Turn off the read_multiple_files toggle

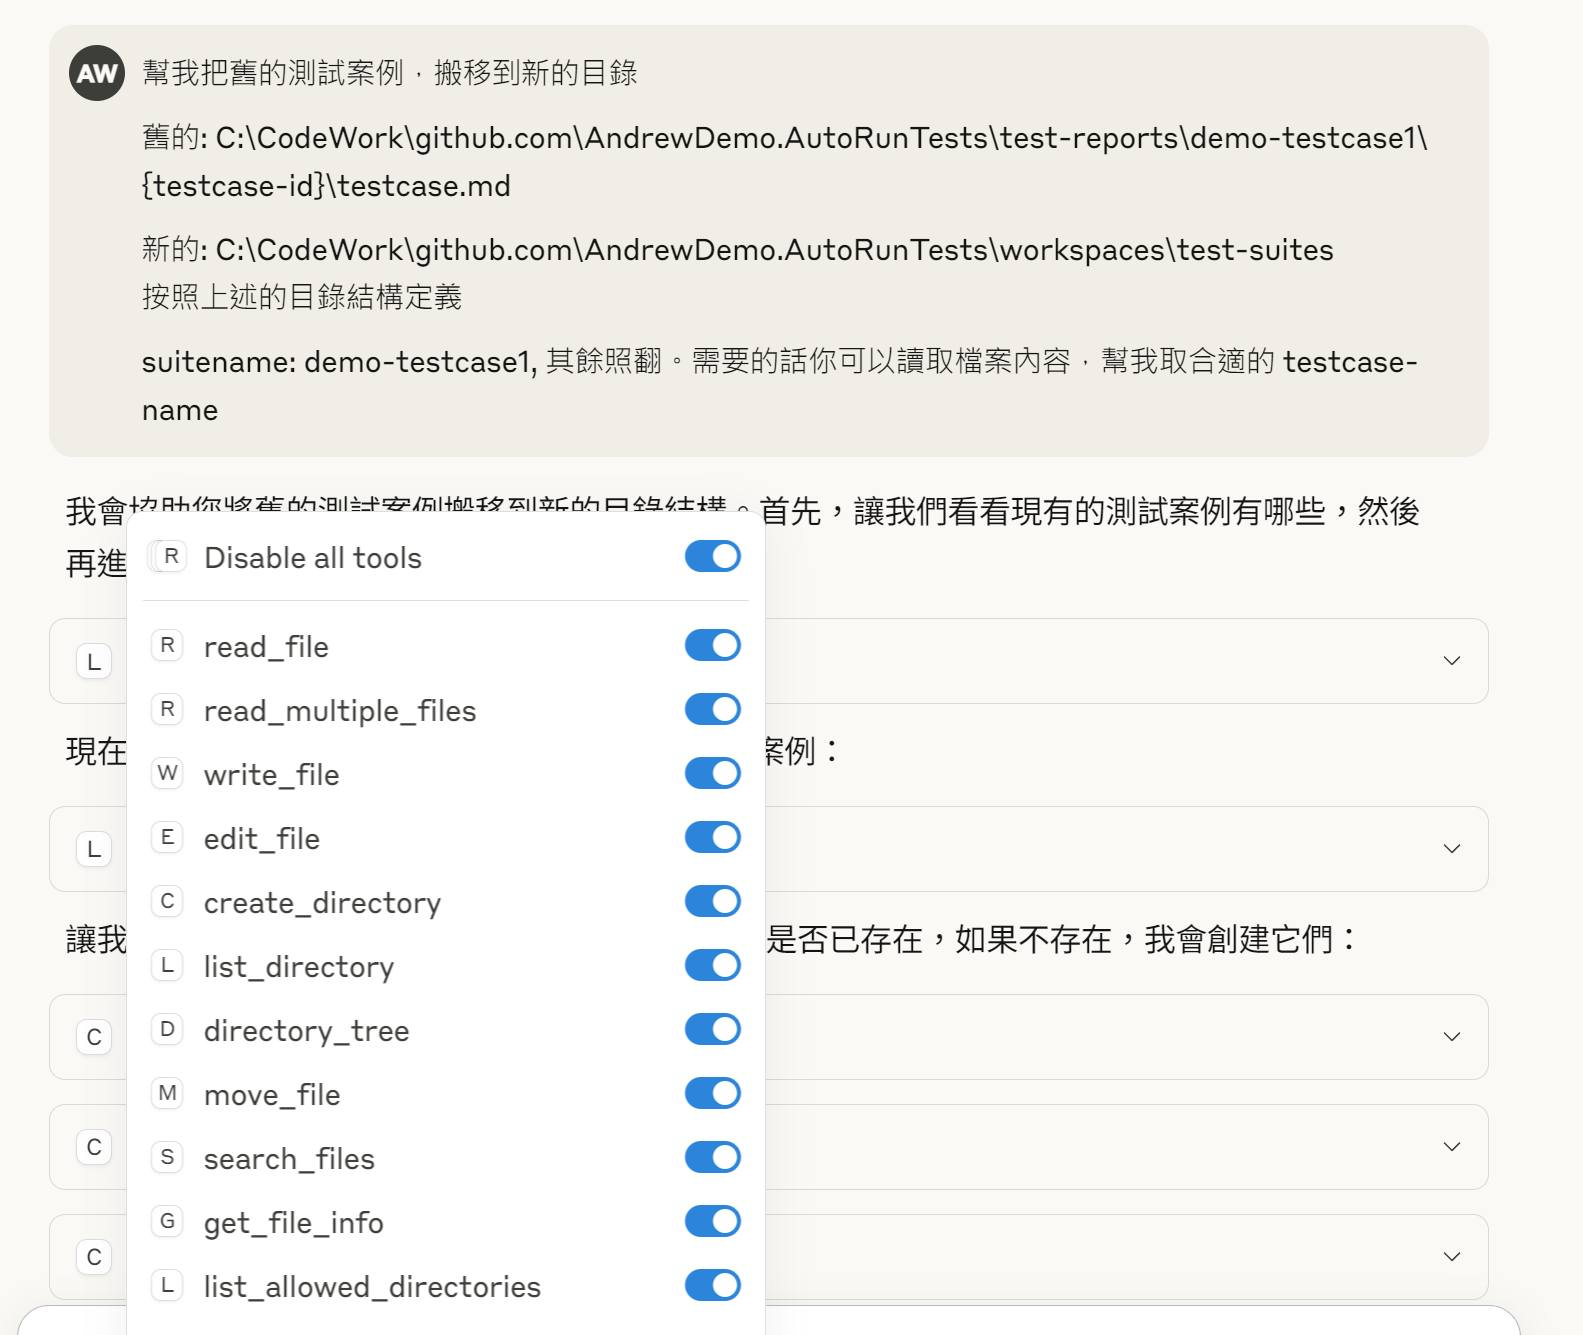click(712, 710)
